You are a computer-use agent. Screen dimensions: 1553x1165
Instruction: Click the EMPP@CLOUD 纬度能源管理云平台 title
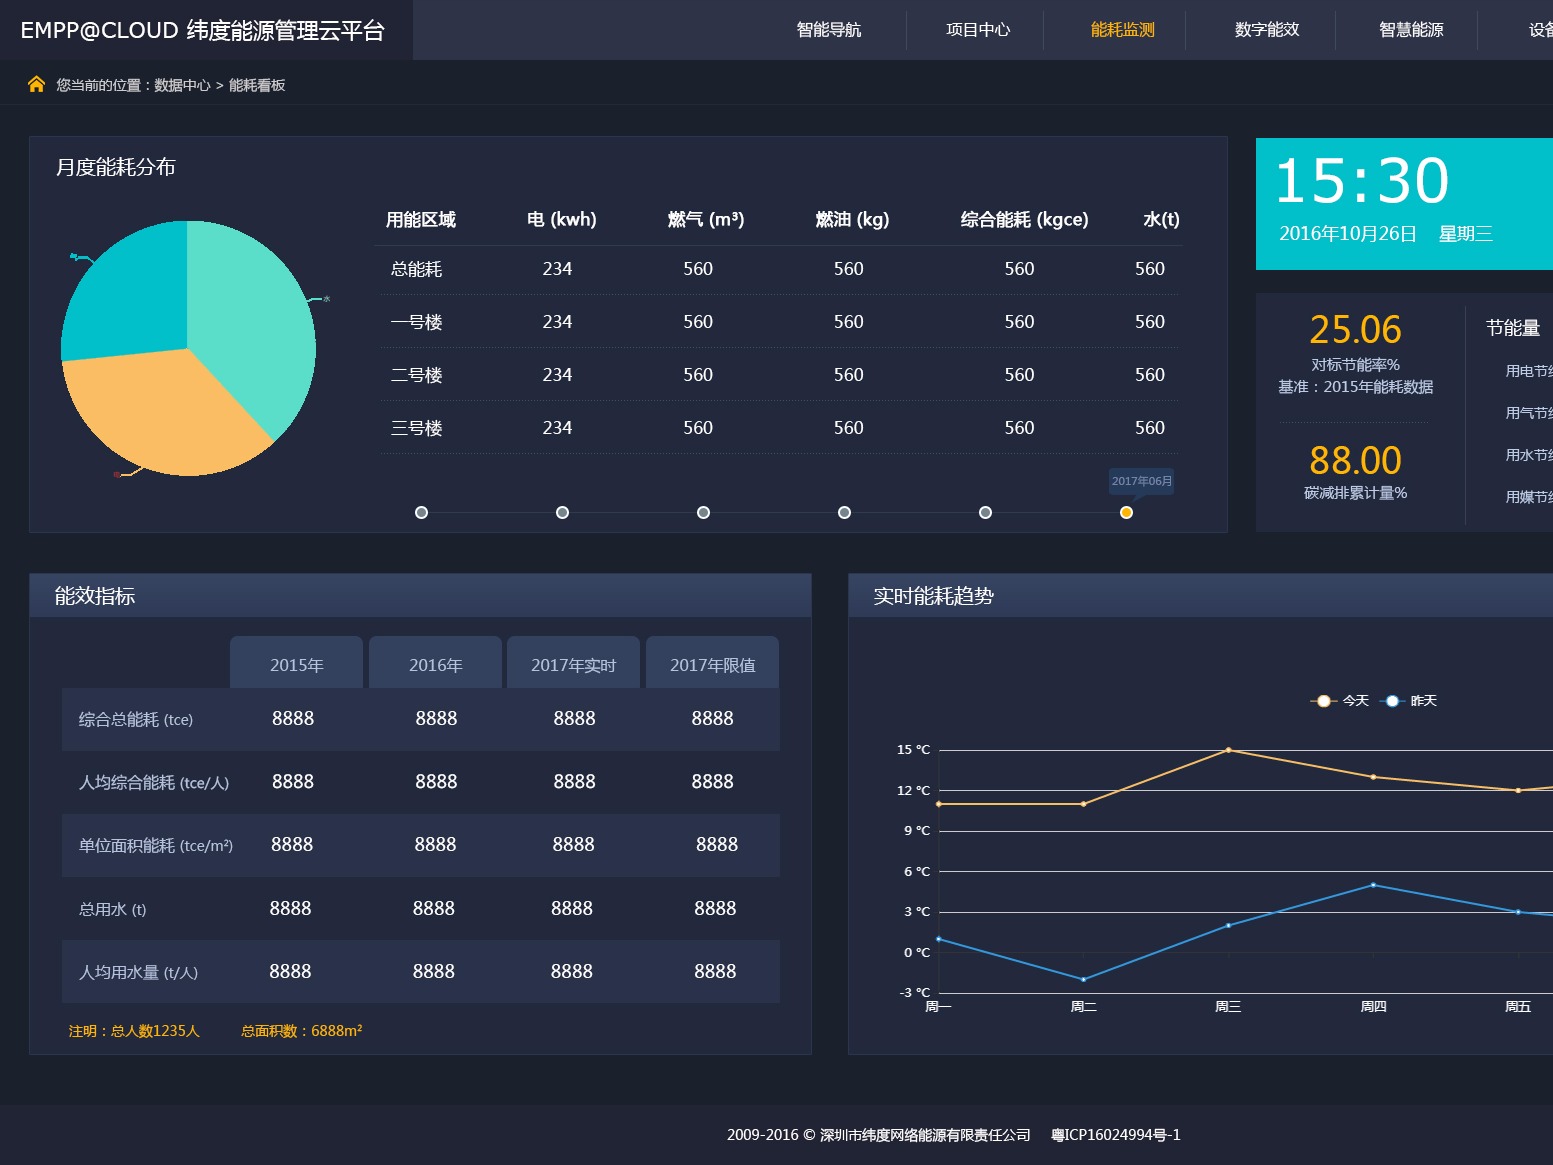point(203,31)
